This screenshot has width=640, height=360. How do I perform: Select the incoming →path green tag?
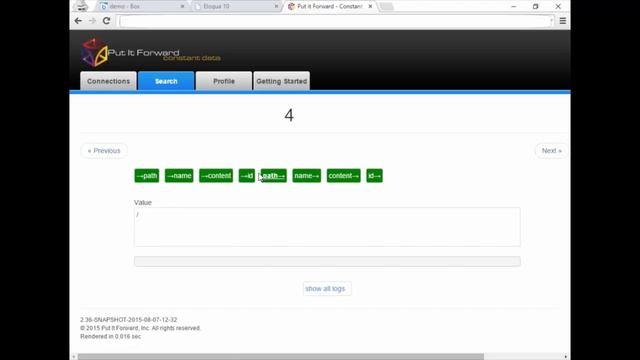click(147, 176)
